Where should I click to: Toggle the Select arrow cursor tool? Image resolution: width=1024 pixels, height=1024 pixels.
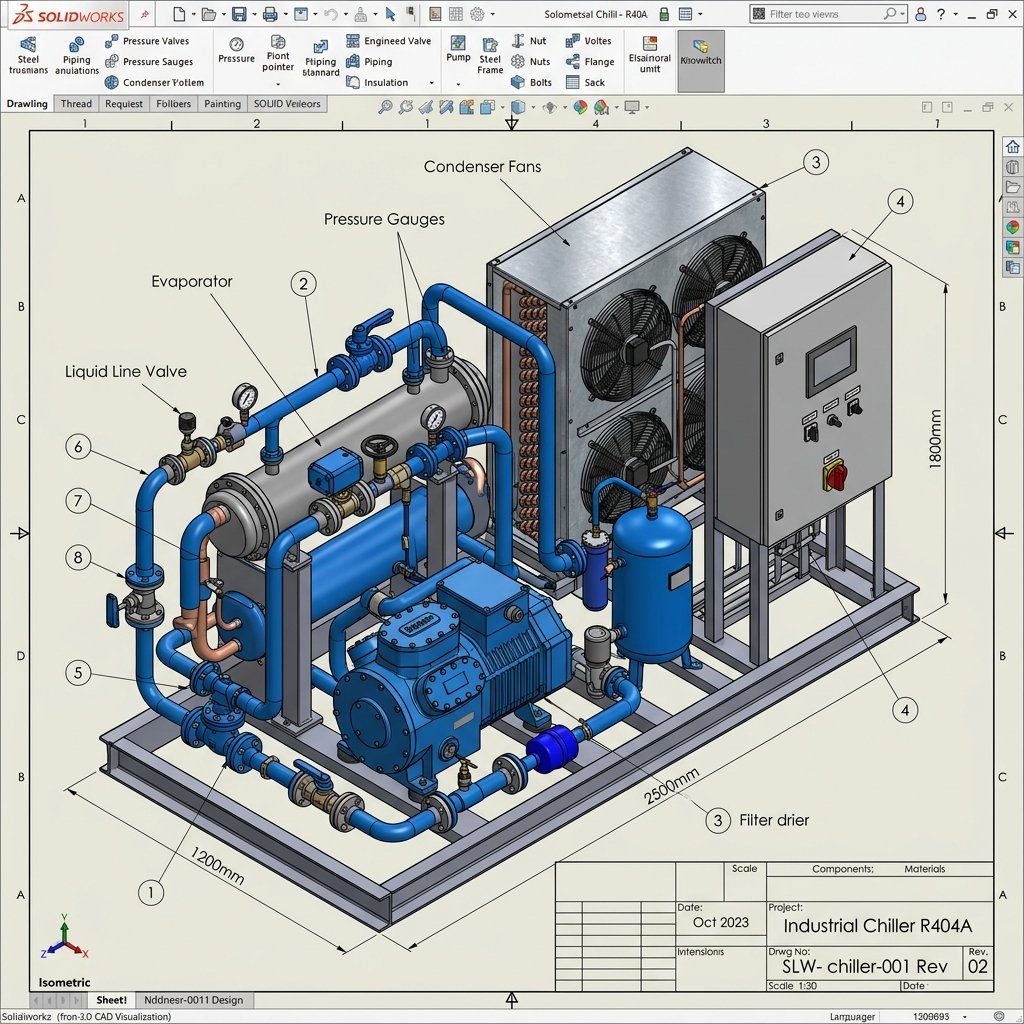pyautogui.click(x=390, y=14)
